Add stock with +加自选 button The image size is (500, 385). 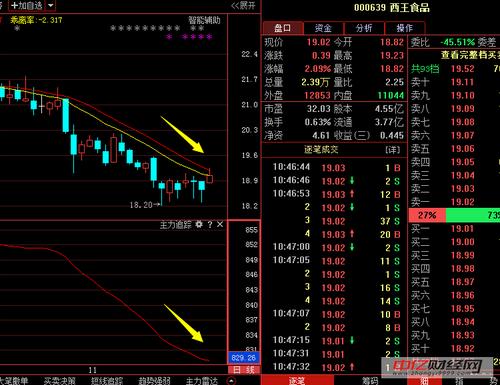tap(27, 5)
